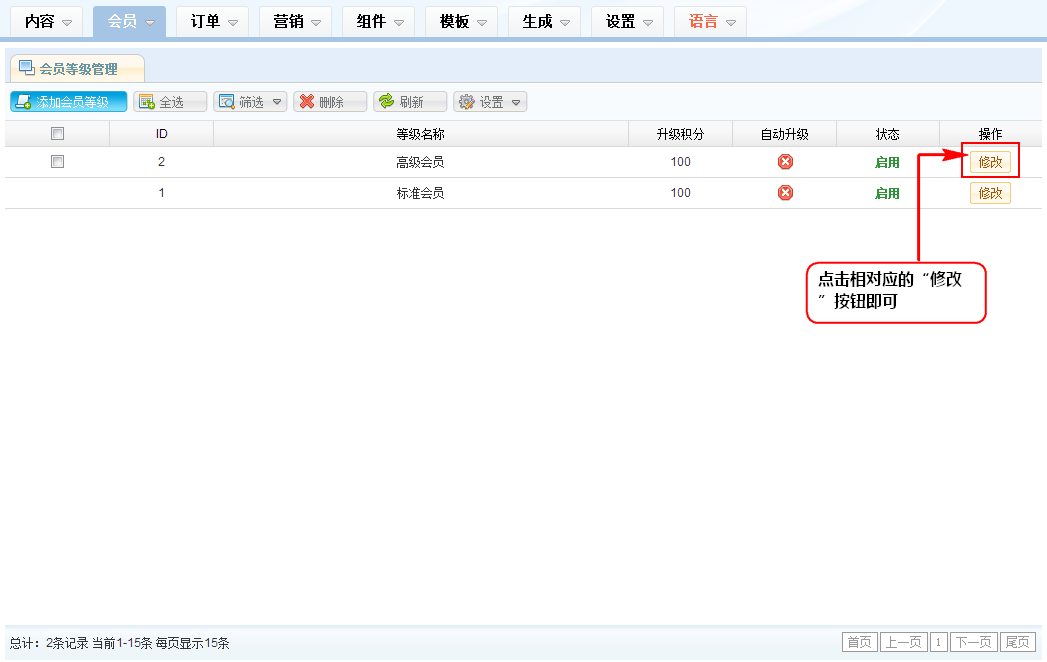The width and height of the screenshot is (1047, 662).
Task: Click the red X Delete (删除) button
Action: point(330,102)
